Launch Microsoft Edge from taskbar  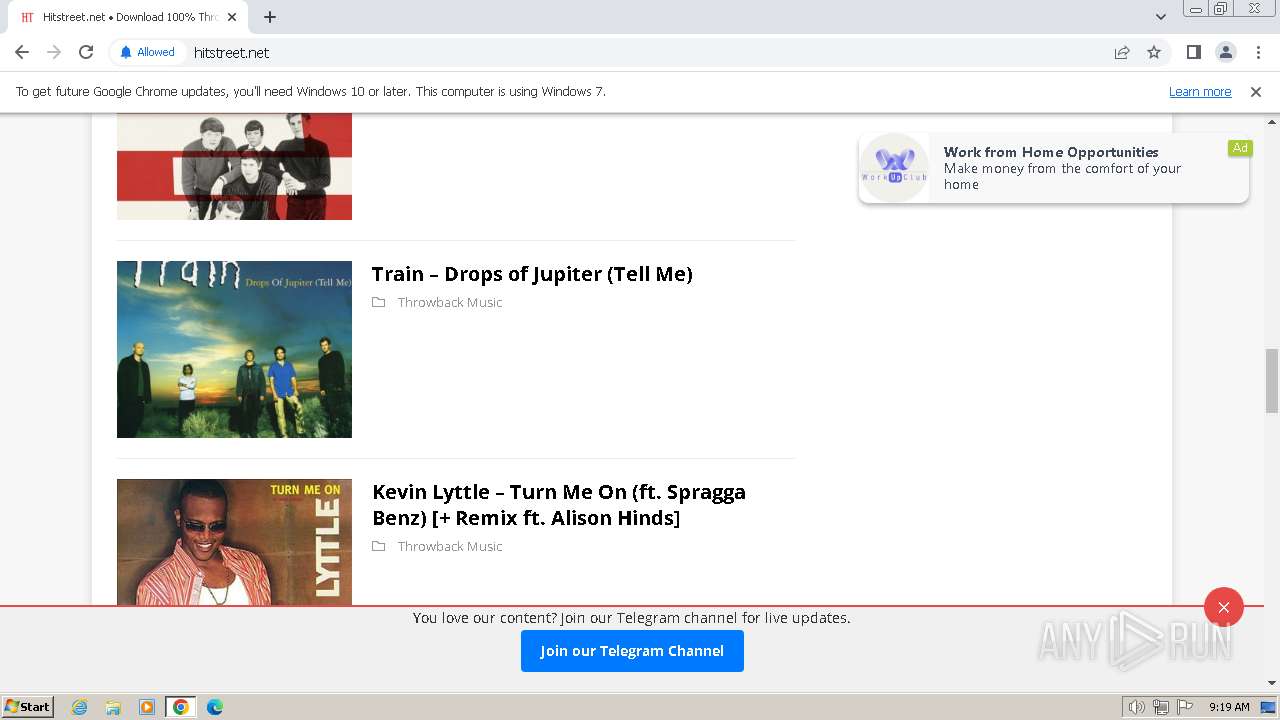pyautogui.click(x=215, y=707)
